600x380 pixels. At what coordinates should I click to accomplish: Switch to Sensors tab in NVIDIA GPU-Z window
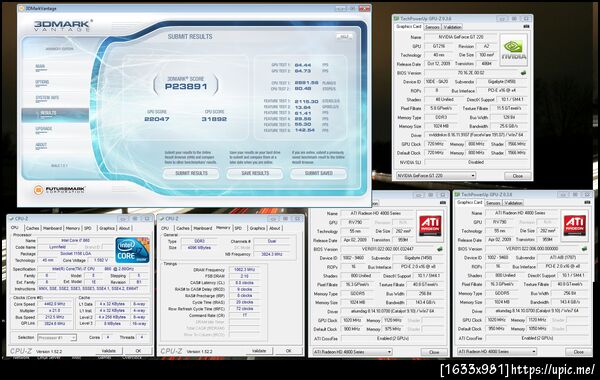(x=432, y=27)
